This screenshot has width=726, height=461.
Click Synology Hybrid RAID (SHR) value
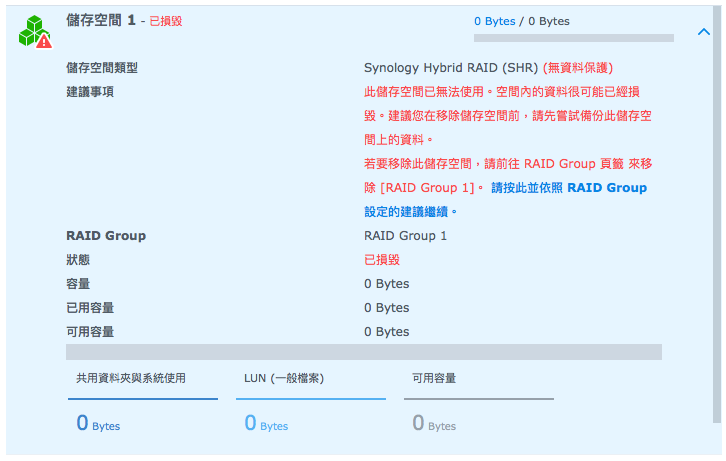click(451, 68)
